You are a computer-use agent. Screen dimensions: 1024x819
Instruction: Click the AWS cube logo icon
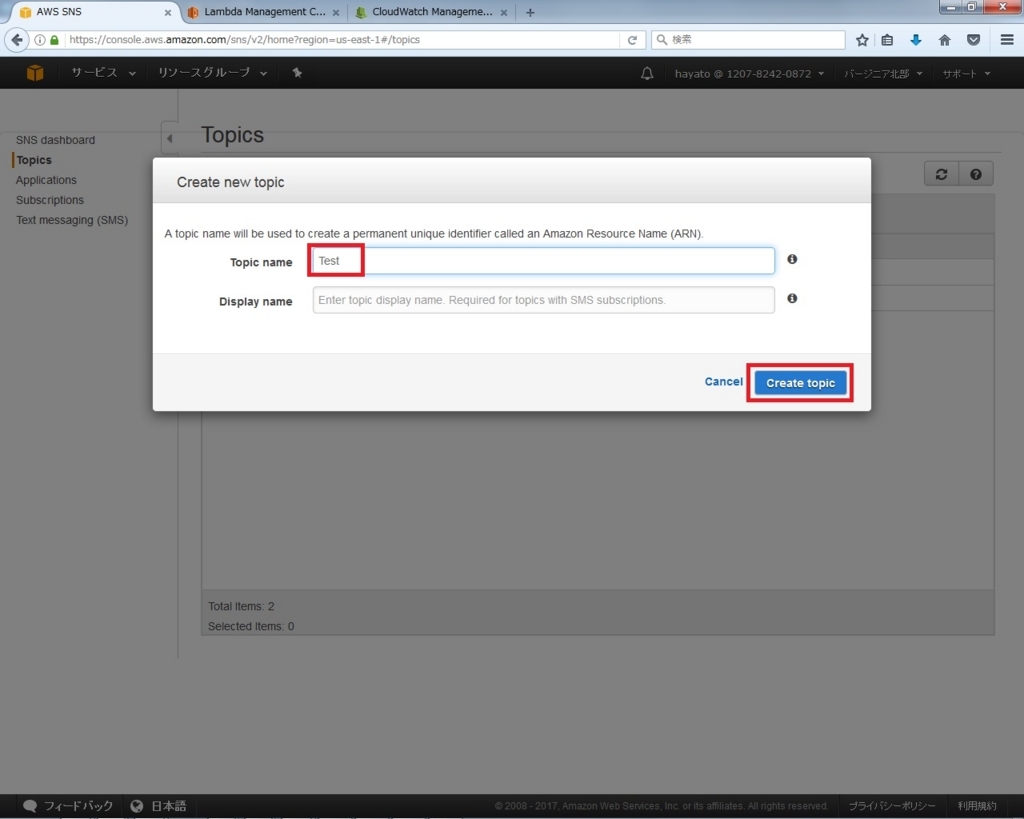35,72
